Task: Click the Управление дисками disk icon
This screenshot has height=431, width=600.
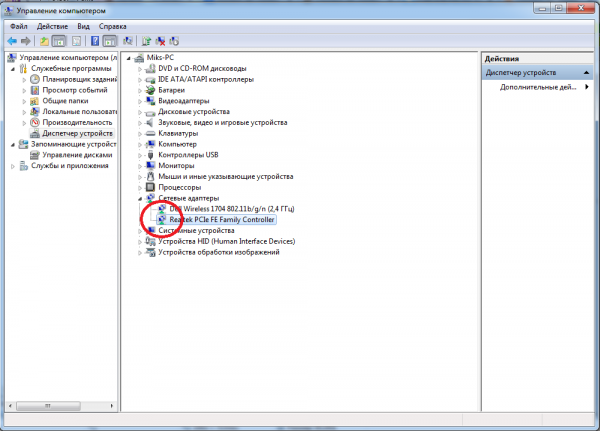Action: (x=35, y=155)
